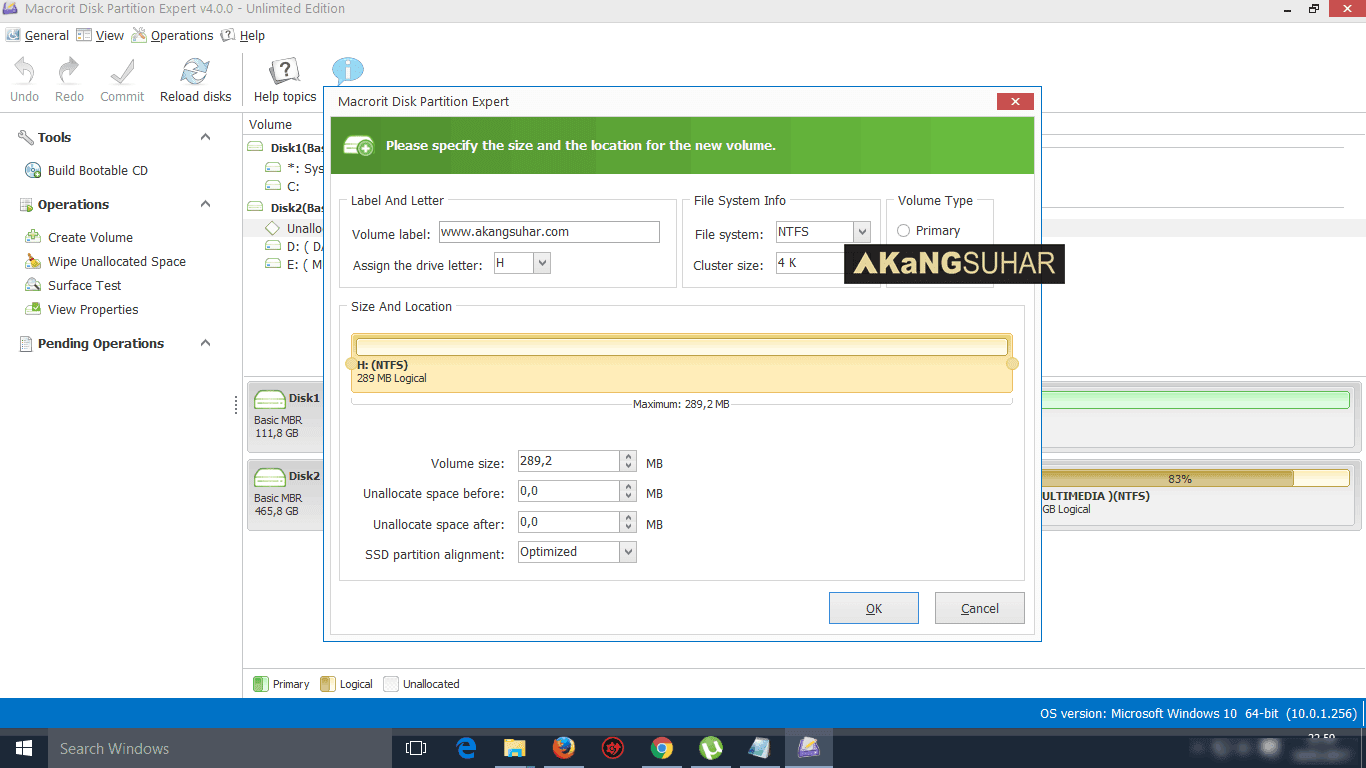Open the View menu
The height and width of the screenshot is (768, 1366).
click(x=100, y=35)
